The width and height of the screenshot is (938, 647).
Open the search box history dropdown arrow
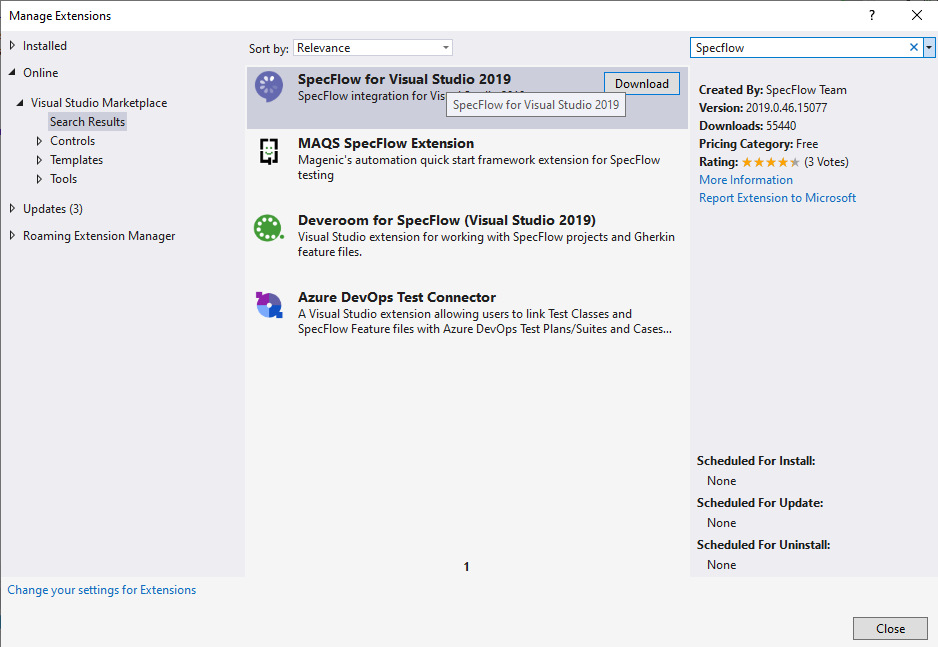929,47
